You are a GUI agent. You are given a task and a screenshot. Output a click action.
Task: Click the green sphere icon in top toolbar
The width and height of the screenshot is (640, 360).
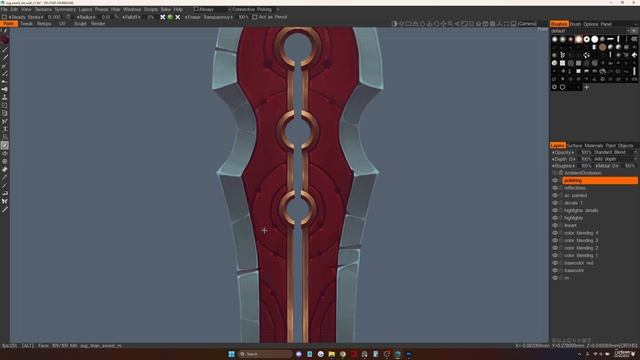(x=170, y=17)
